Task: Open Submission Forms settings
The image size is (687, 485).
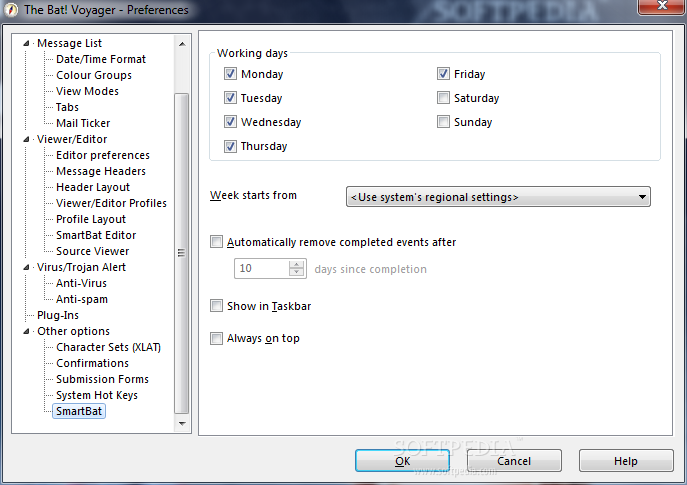Action: point(102,379)
